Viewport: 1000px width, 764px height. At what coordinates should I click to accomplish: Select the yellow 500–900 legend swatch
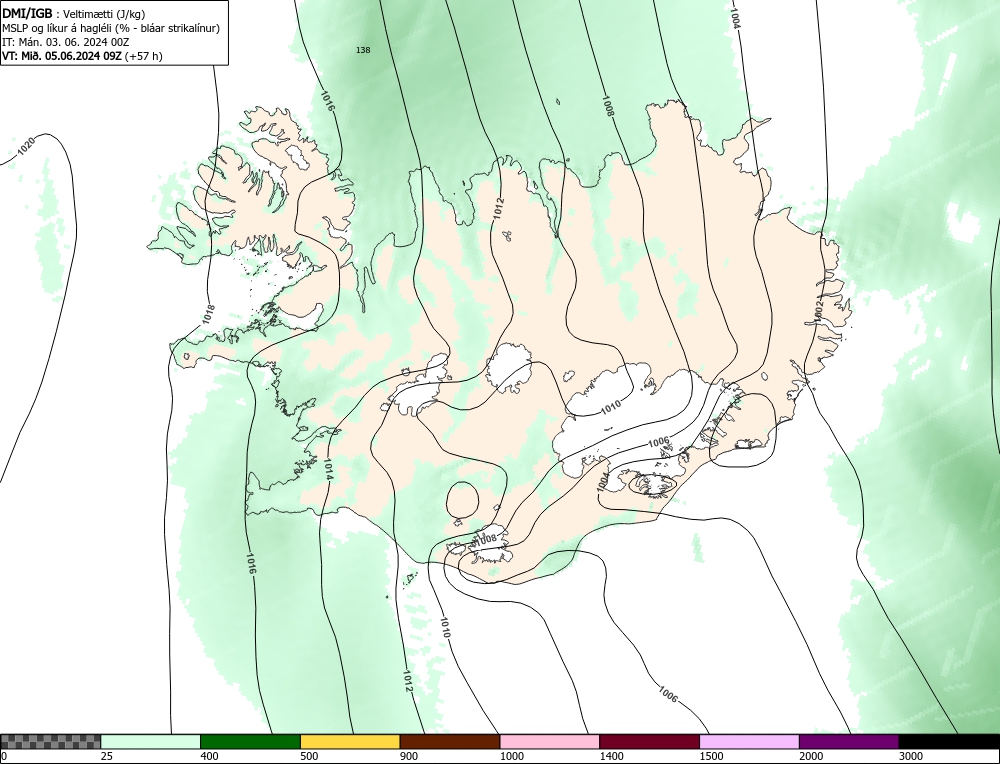point(350,742)
